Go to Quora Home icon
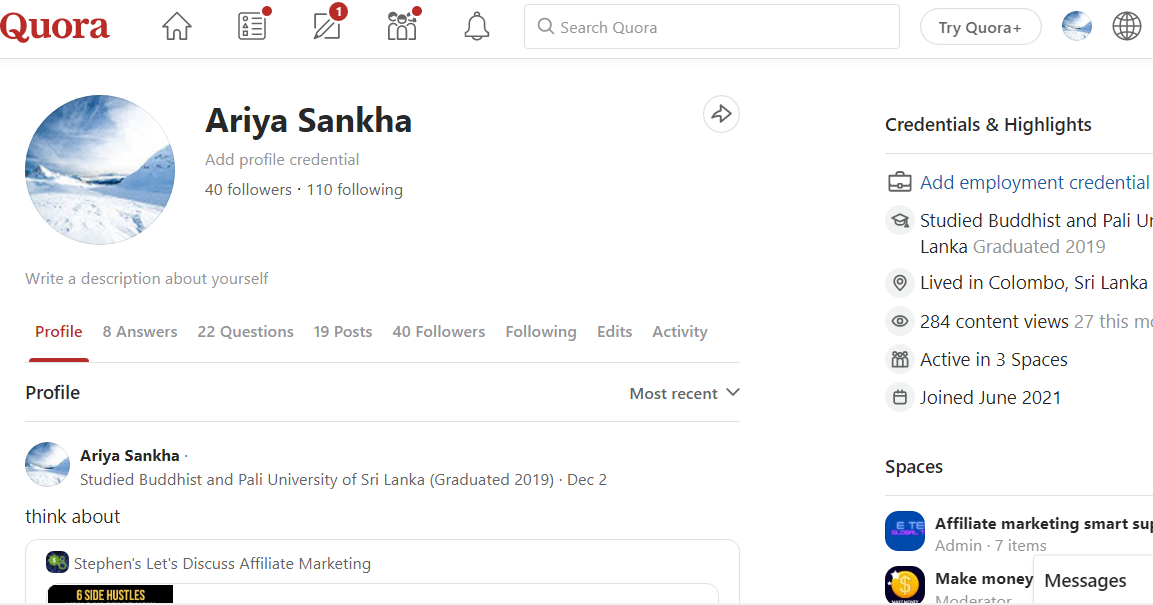This screenshot has width=1153, height=605. tap(177, 27)
